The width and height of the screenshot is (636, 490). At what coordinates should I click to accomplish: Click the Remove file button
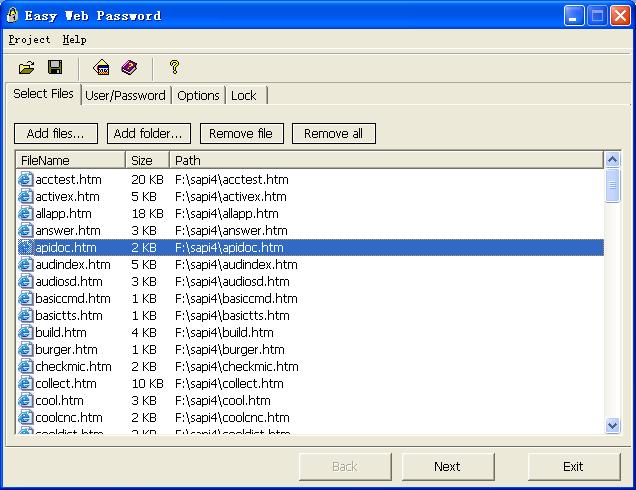point(241,133)
